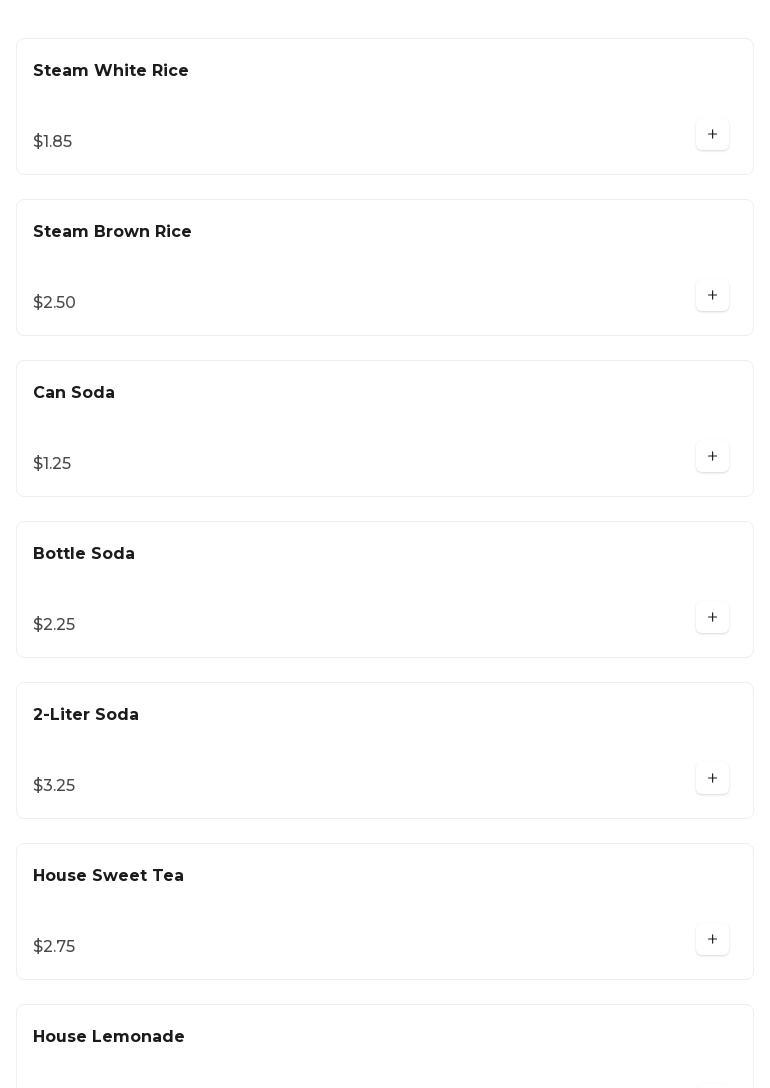Click the $1.85 price label
This screenshot has height=1088, width=770.
(53, 142)
